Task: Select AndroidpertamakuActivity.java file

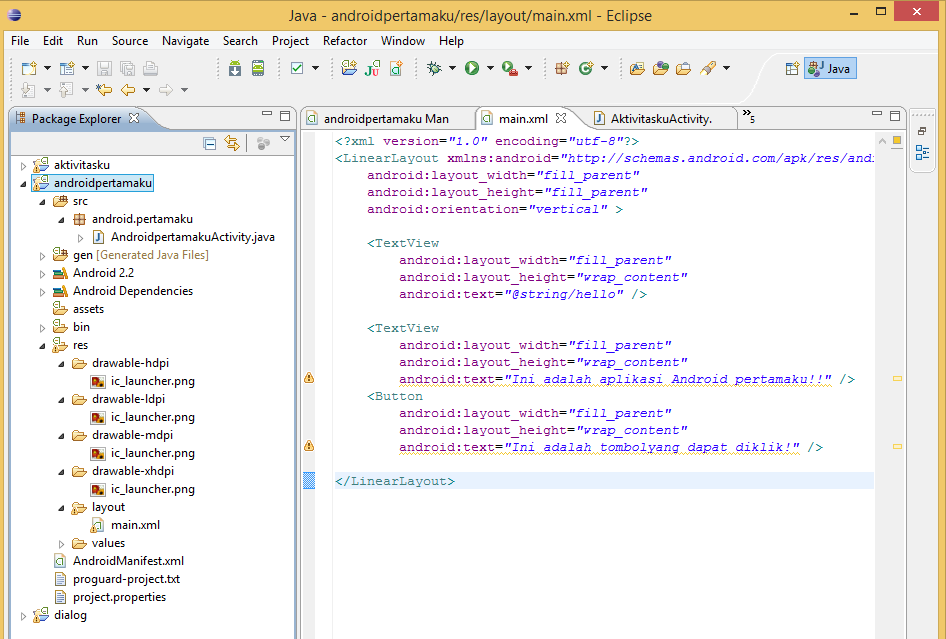Action: [192, 237]
